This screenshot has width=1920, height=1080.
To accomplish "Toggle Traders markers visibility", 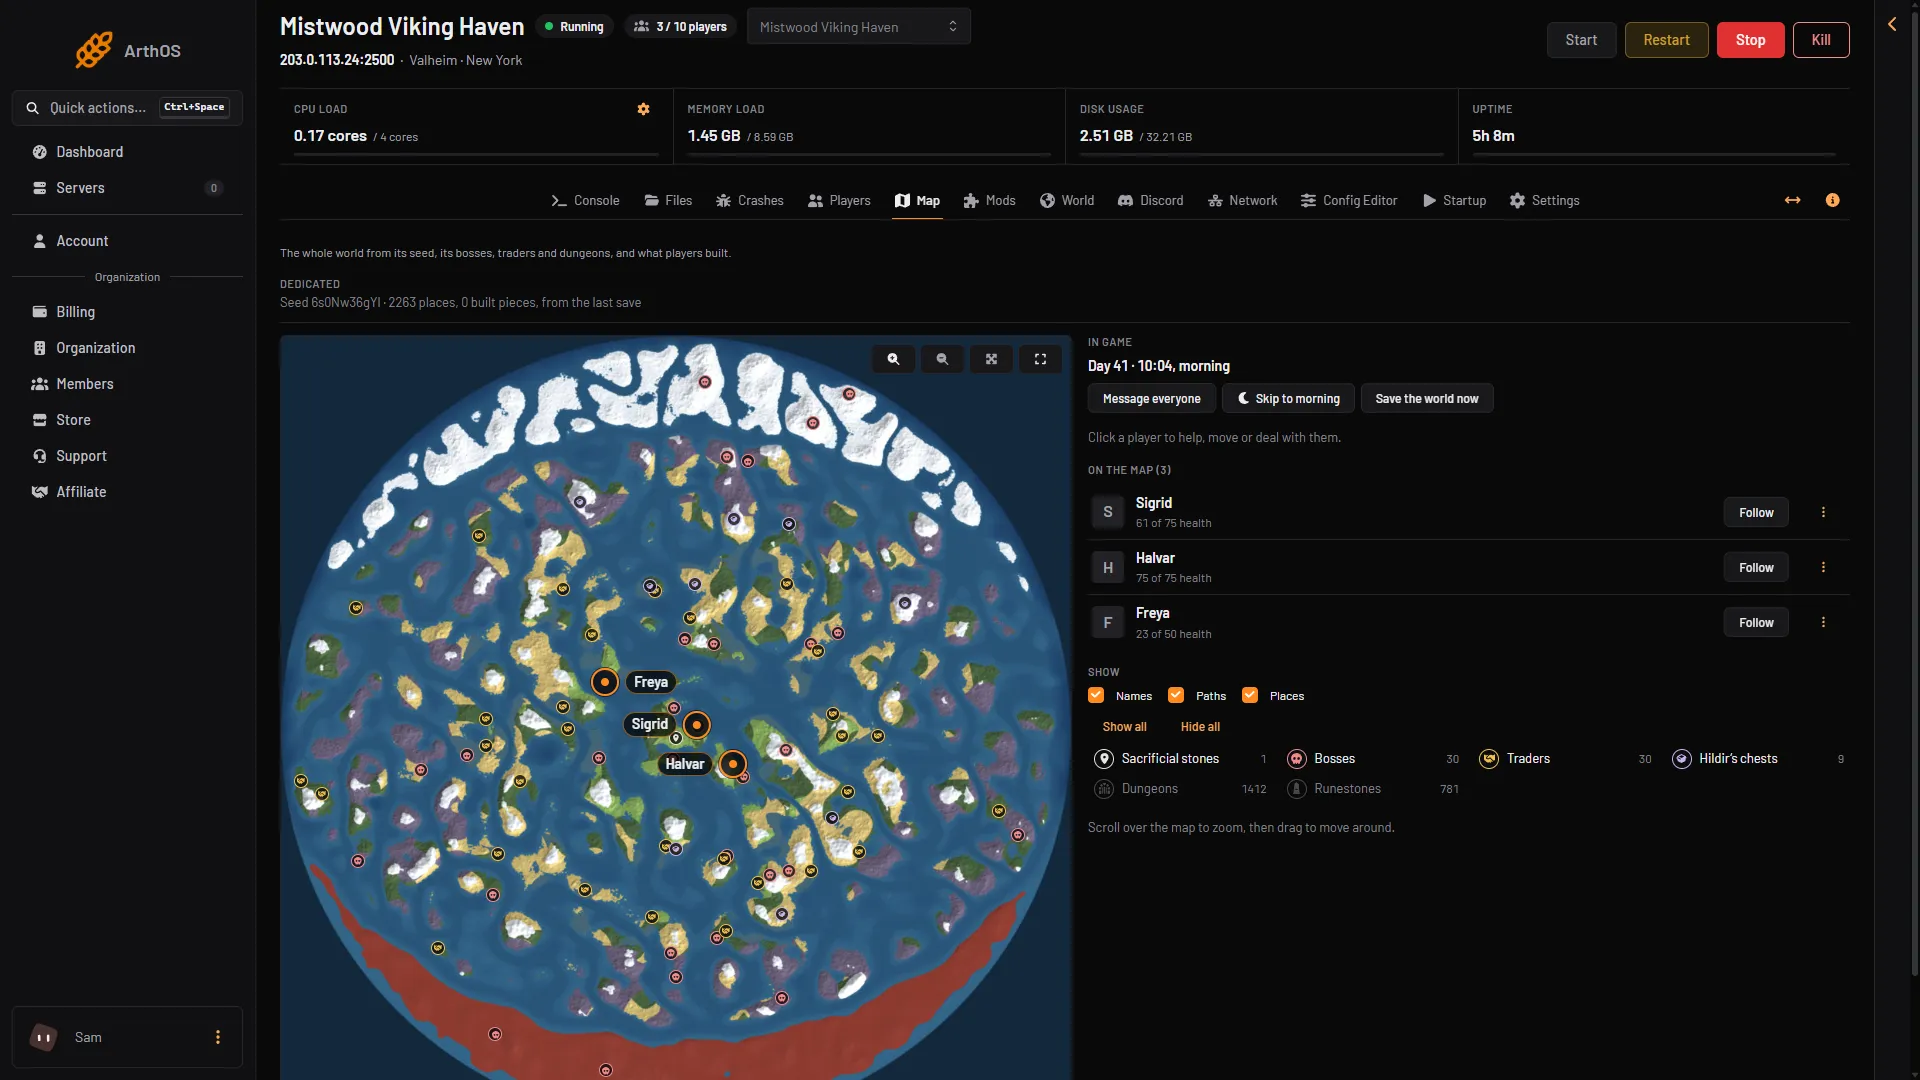I will tap(1566, 759).
